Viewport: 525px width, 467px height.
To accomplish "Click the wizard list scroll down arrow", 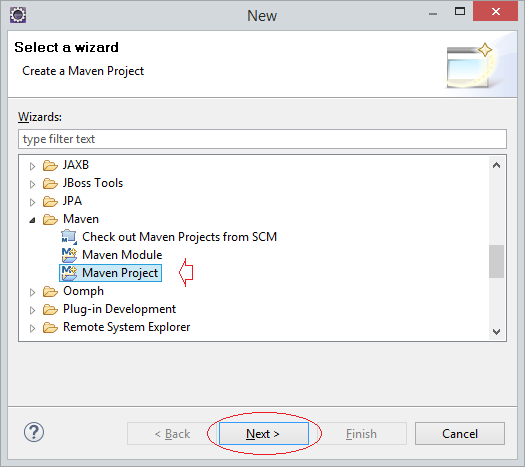I will point(497,331).
